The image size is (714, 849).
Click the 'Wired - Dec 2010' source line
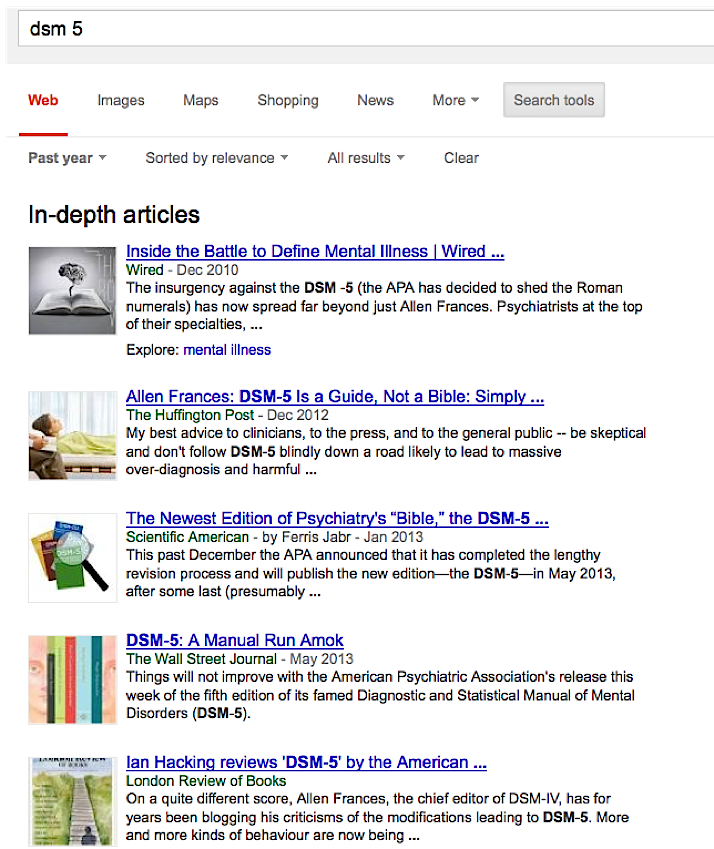click(182, 270)
